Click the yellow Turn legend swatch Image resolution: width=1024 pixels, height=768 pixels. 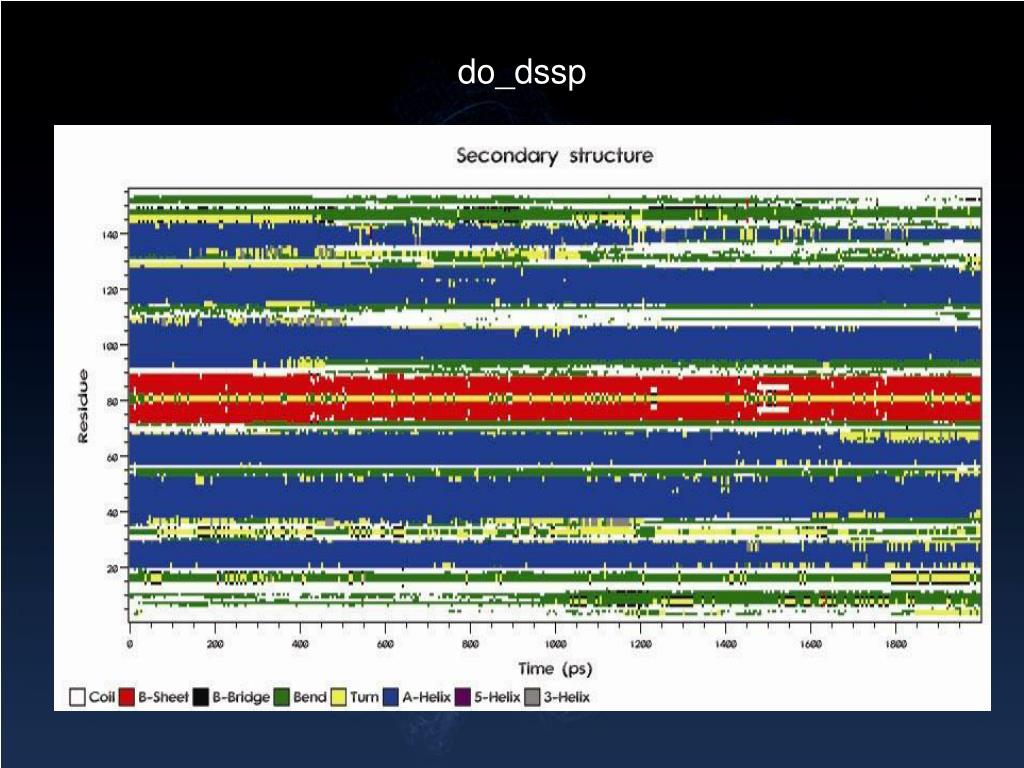[338, 697]
